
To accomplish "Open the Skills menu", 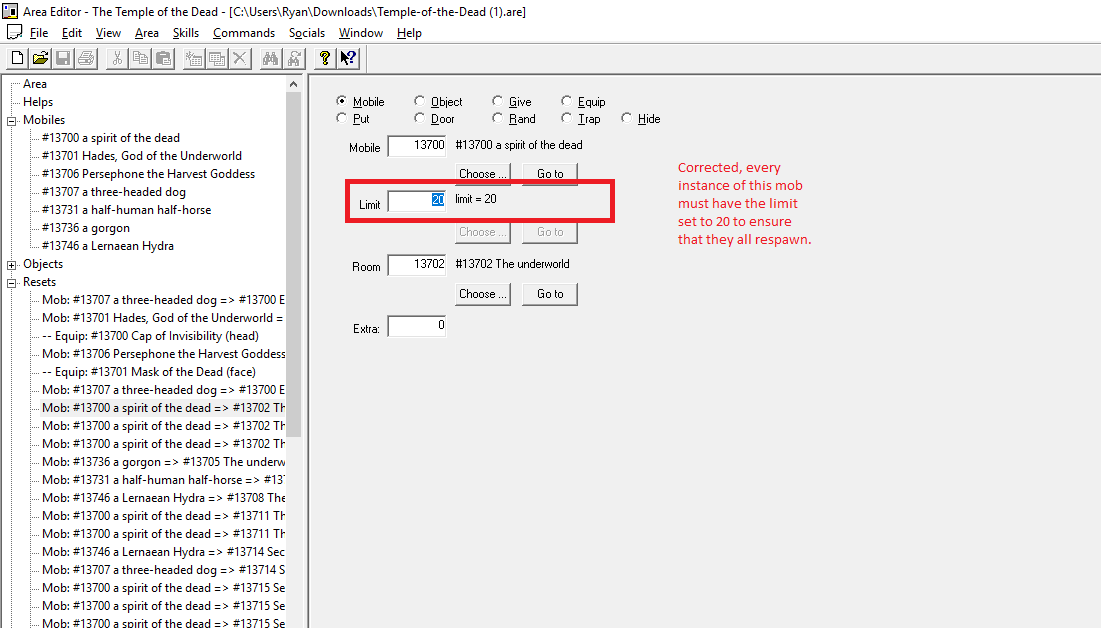I will (x=185, y=33).
